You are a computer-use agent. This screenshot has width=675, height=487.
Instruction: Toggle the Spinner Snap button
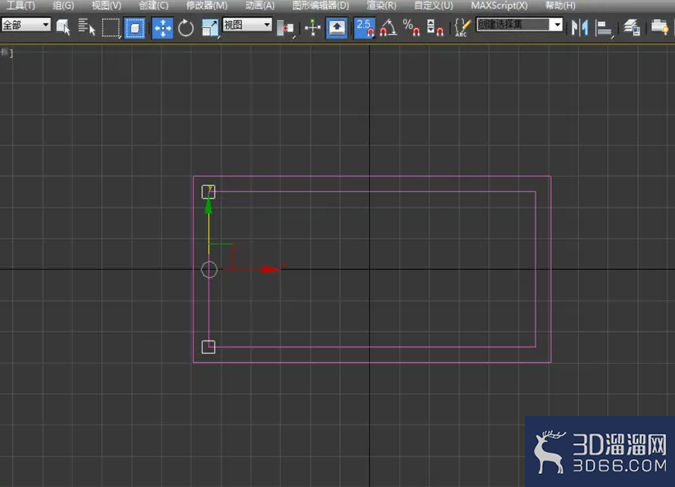point(435,28)
